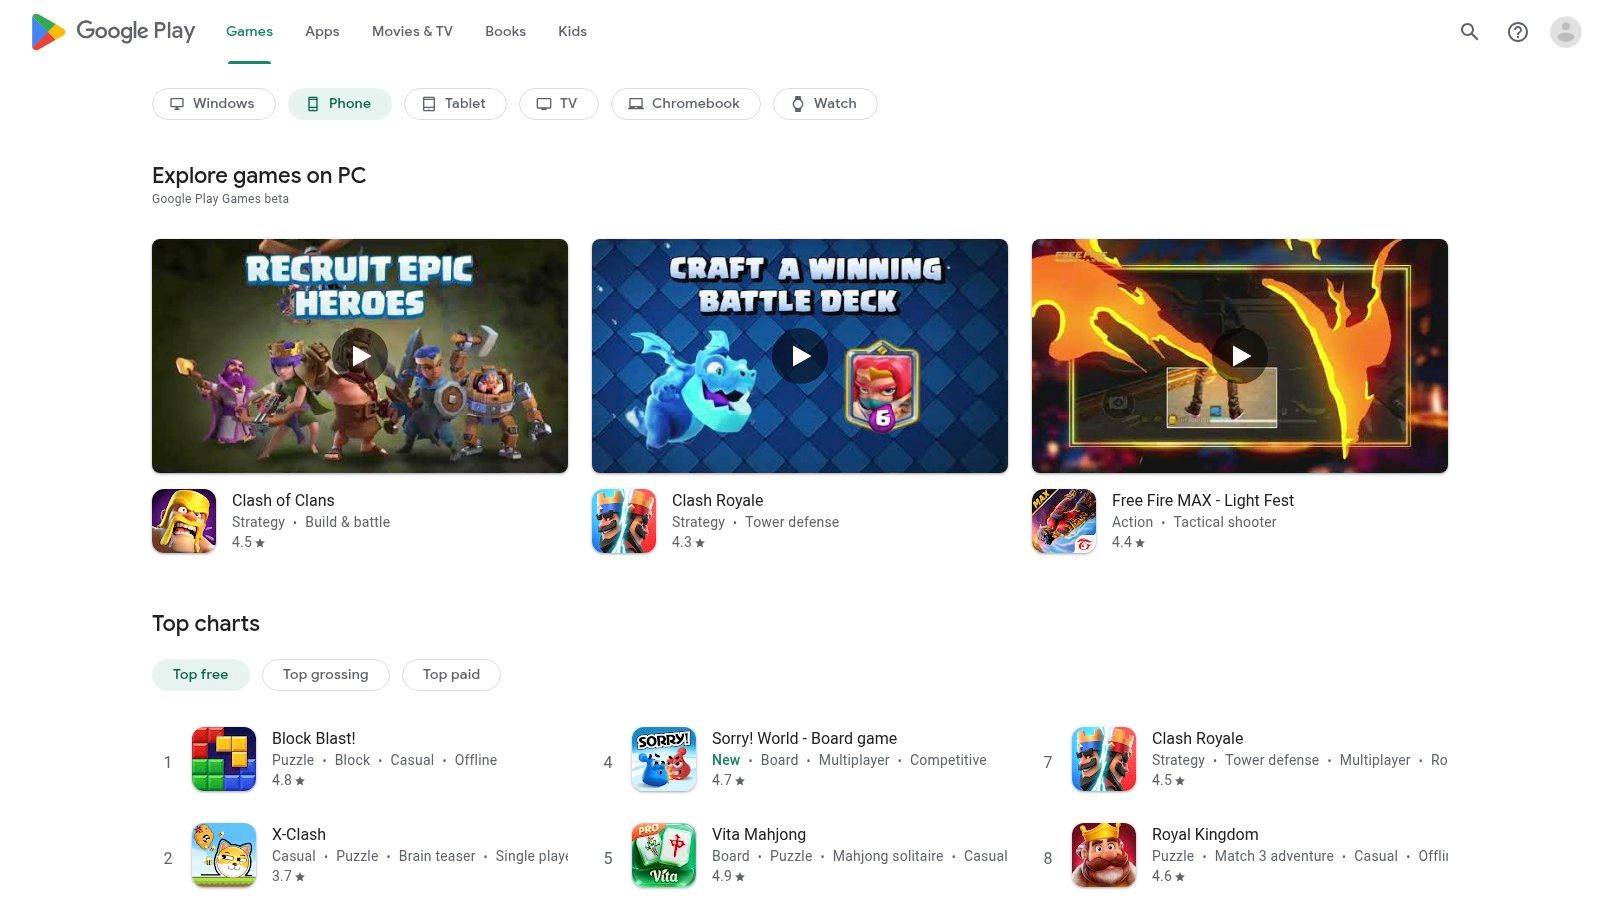Image resolution: width=1600 pixels, height=900 pixels.
Task: Select the Top paid chart filter
Action: [451, 674]
